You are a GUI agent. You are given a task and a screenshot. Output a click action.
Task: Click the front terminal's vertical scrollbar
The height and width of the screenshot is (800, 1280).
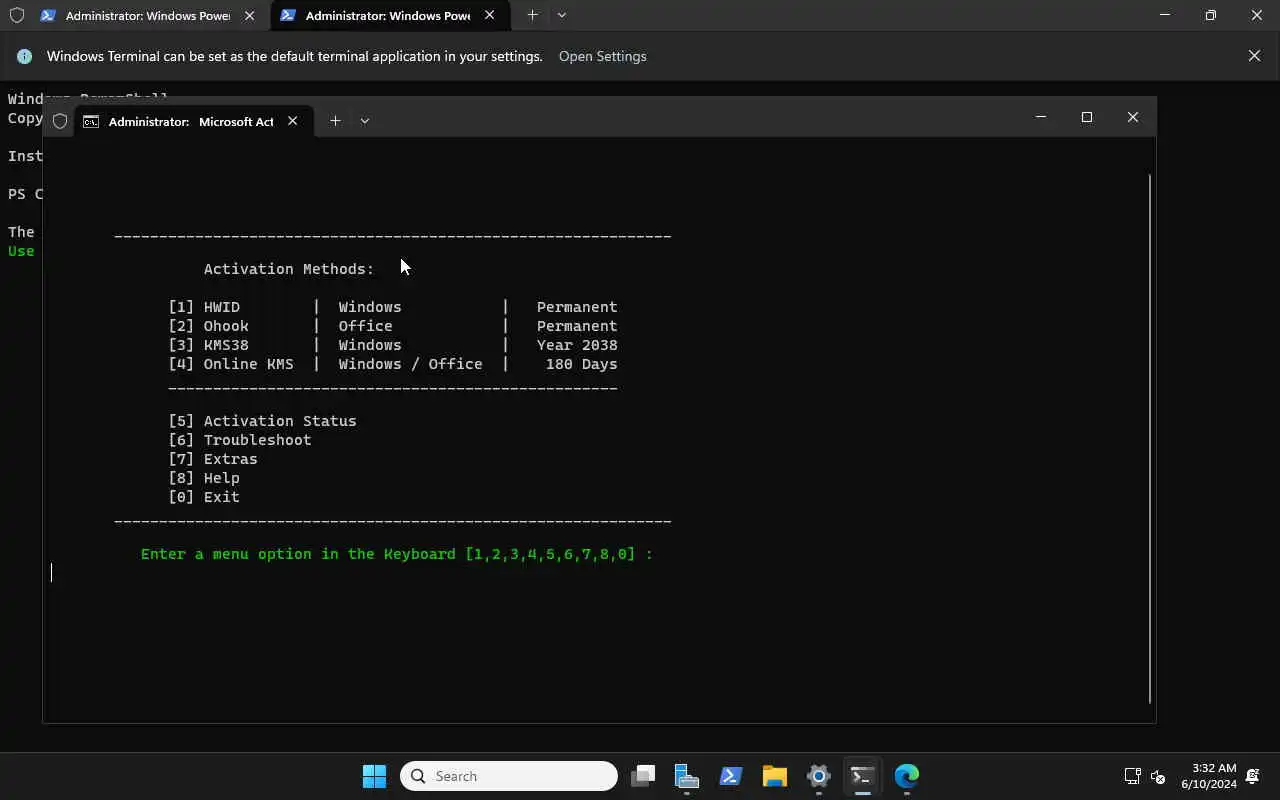click(1150, 438)
